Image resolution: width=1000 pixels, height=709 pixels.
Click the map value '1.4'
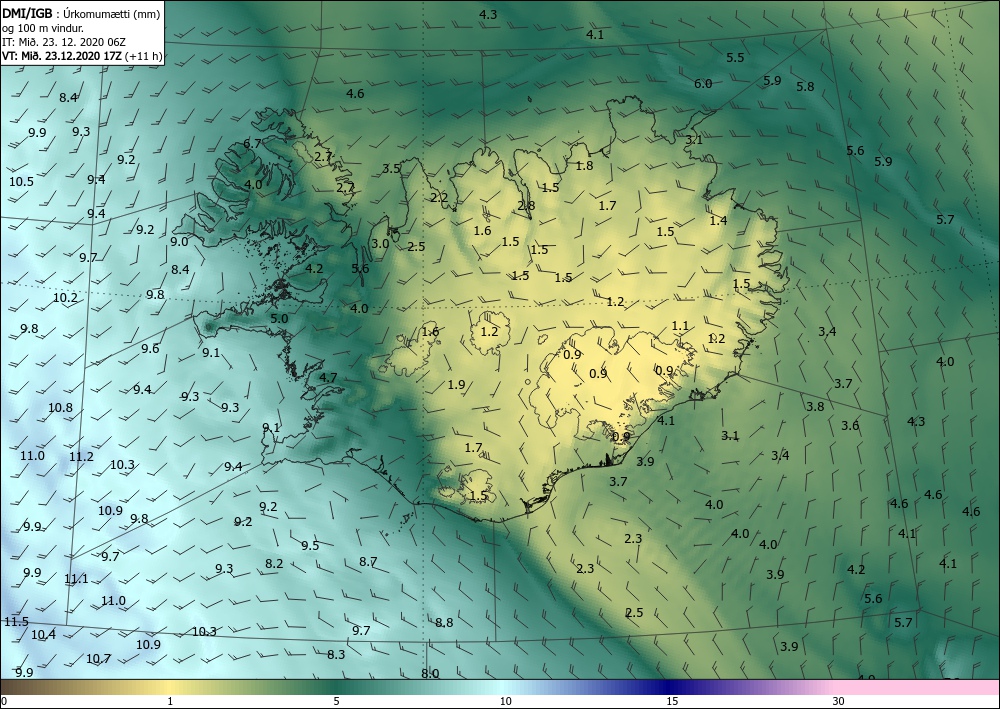coord(718,221)
